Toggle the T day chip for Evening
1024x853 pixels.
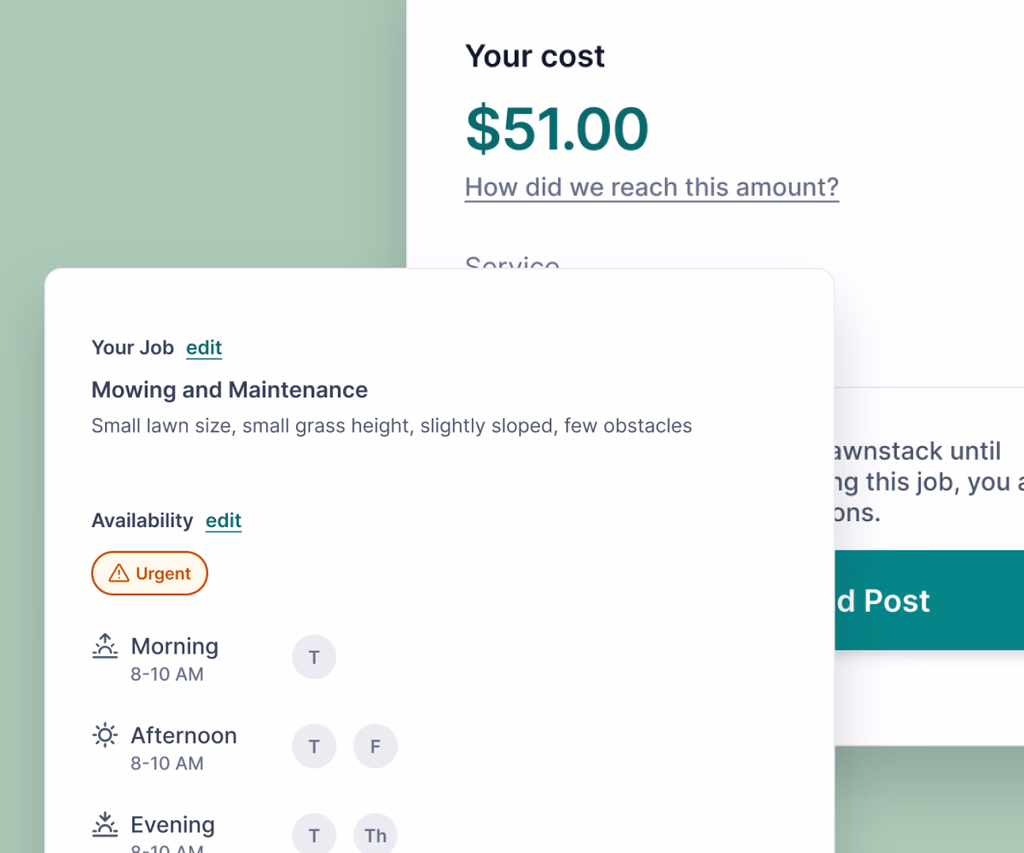click(x=314, y=835)
